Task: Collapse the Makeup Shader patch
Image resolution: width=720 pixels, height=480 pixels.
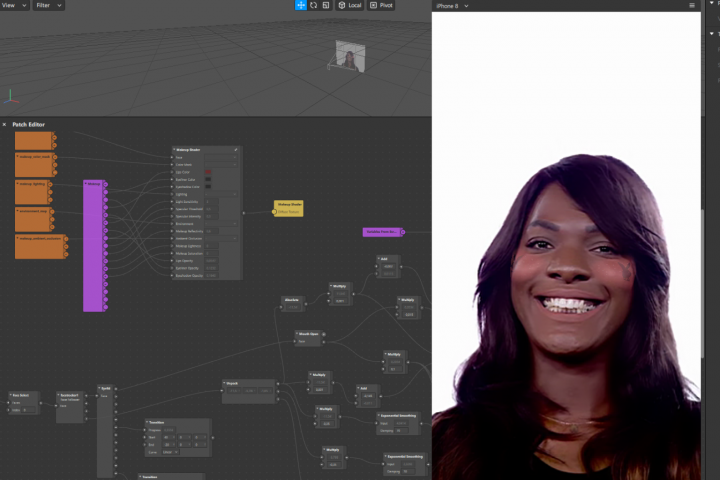Action: pos(174,150)
